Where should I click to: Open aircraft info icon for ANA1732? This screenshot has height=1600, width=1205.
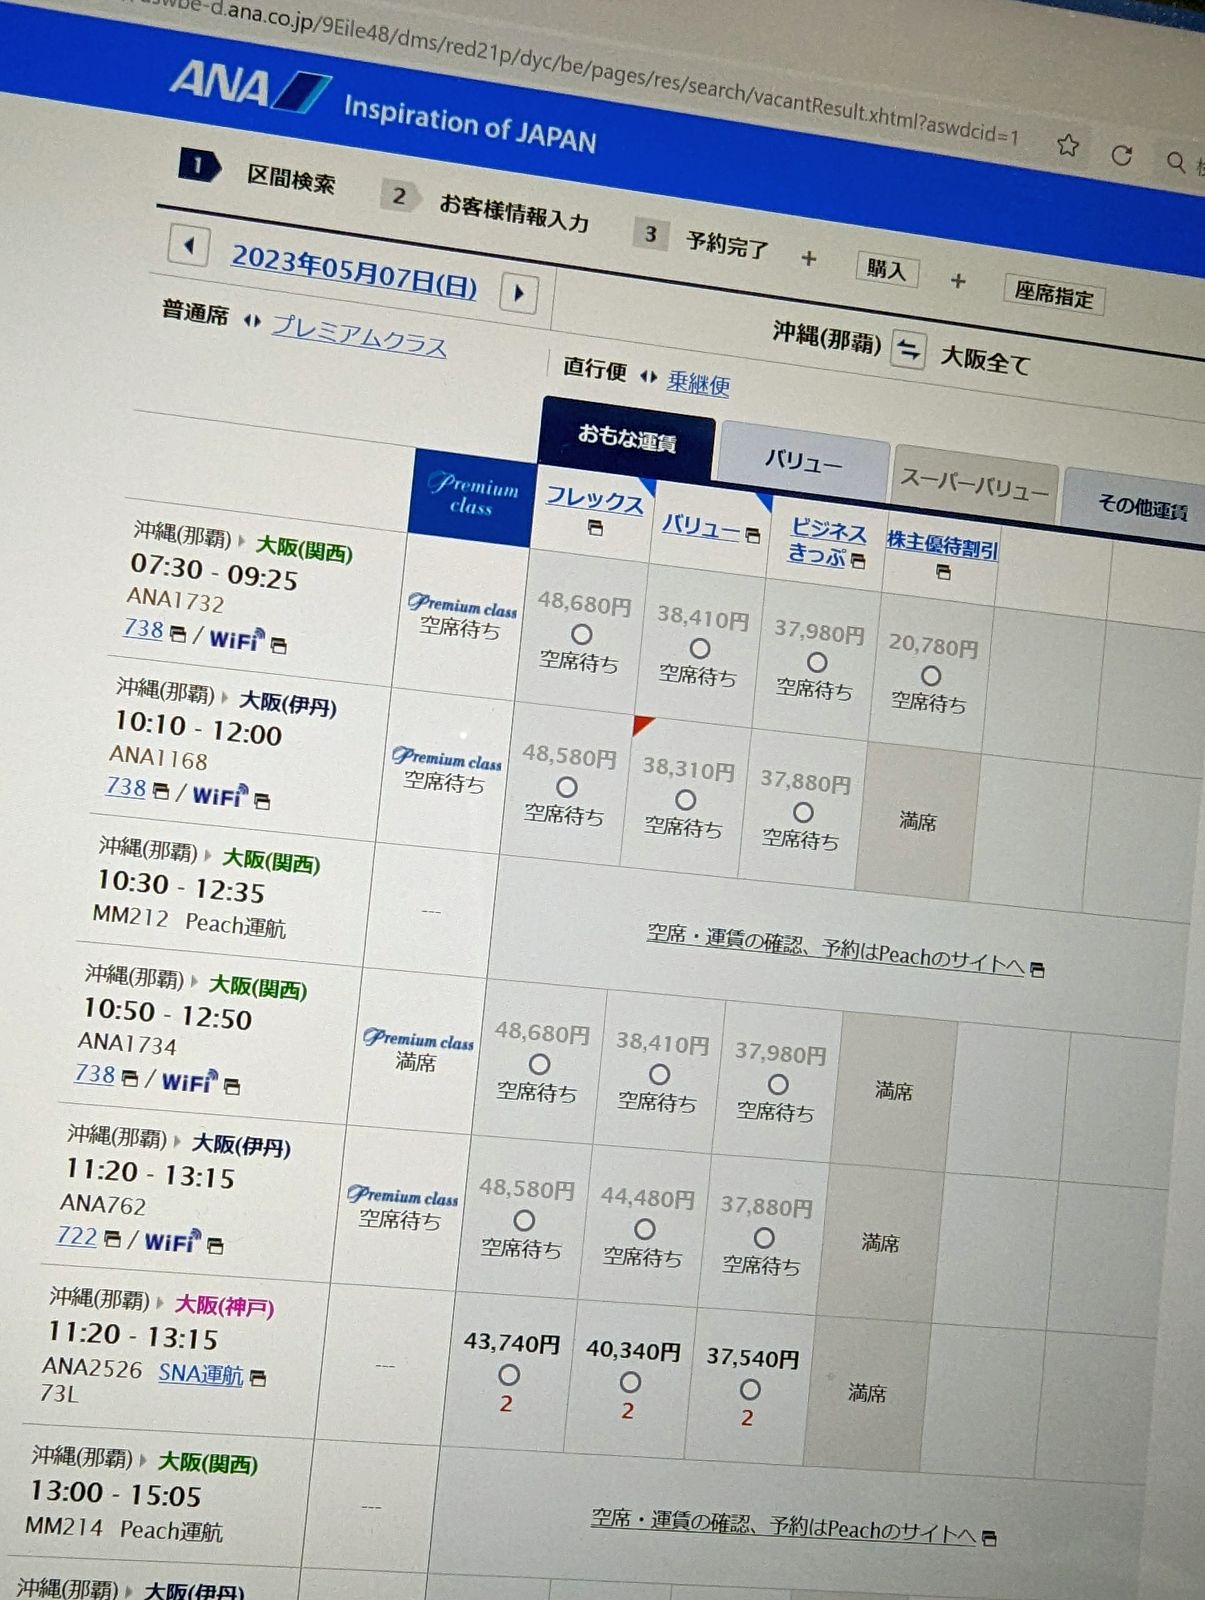(x=178, y=633)
